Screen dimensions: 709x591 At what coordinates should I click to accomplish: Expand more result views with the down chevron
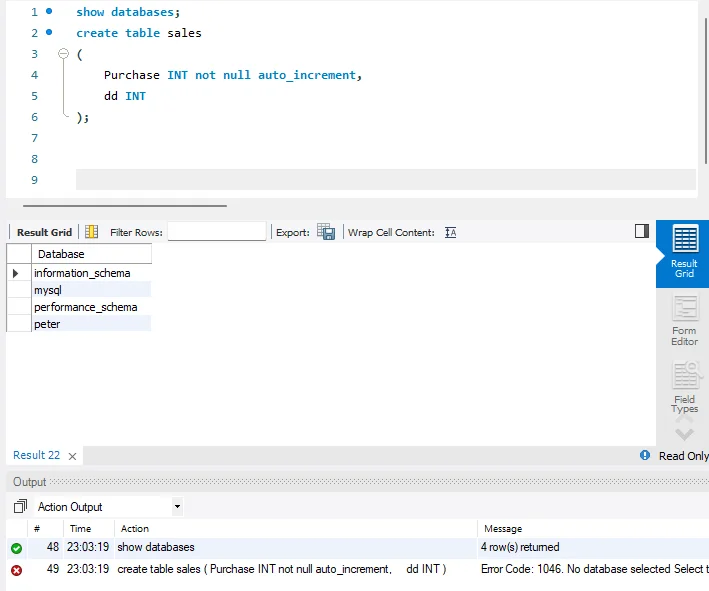point(684,434)
